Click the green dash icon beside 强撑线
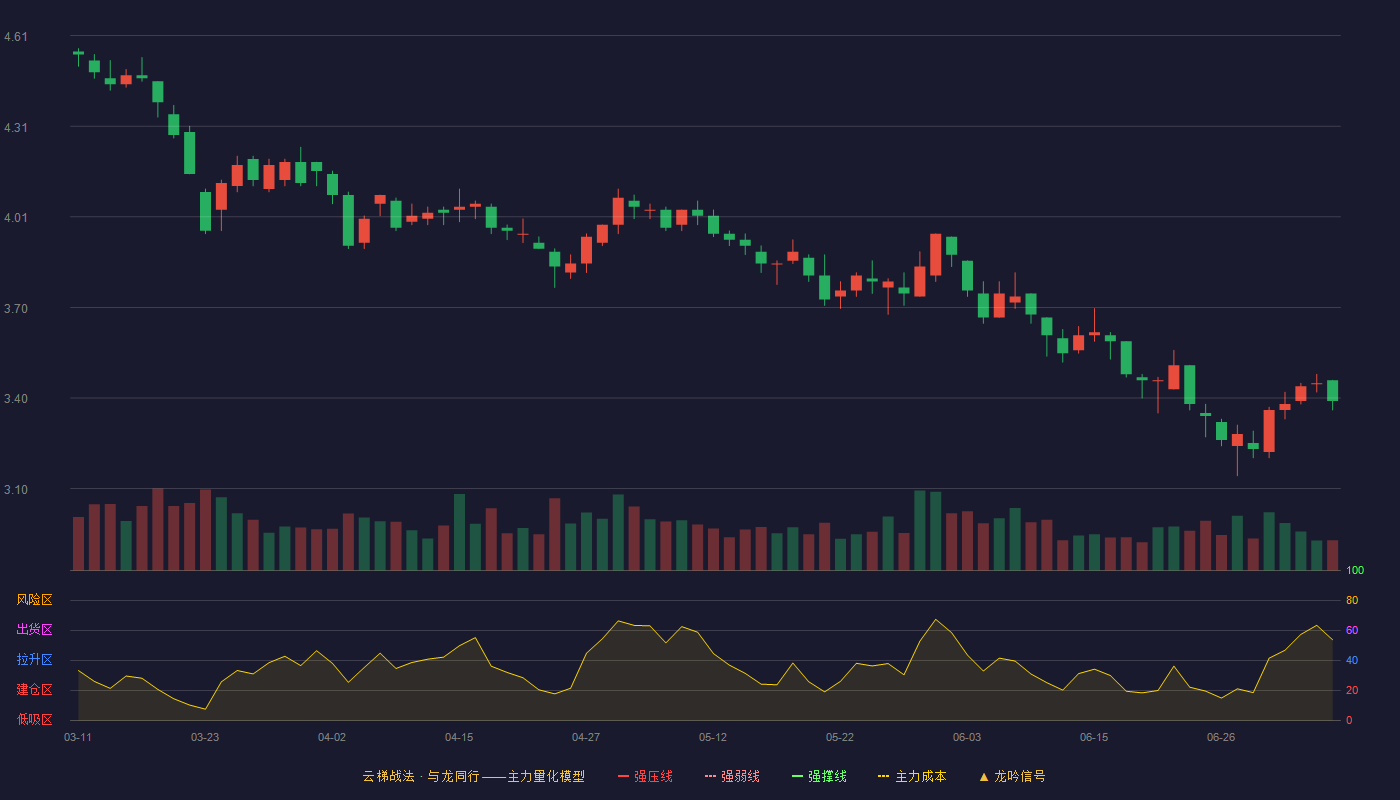The image size is (1400, 800). pyautogui.click(x=797, y=776)
